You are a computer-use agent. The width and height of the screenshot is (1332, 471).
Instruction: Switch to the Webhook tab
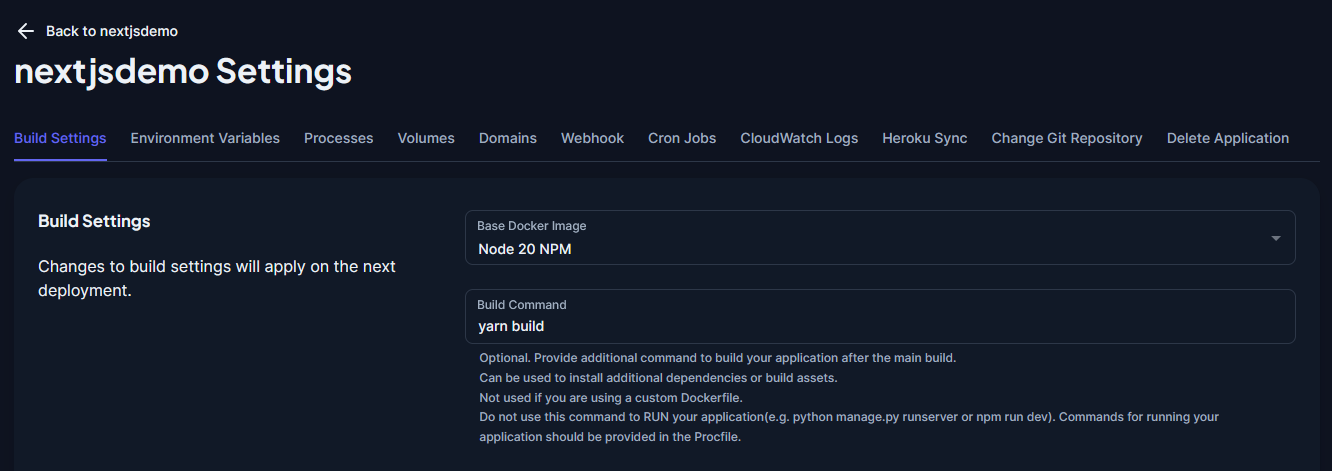click(592, 138)
